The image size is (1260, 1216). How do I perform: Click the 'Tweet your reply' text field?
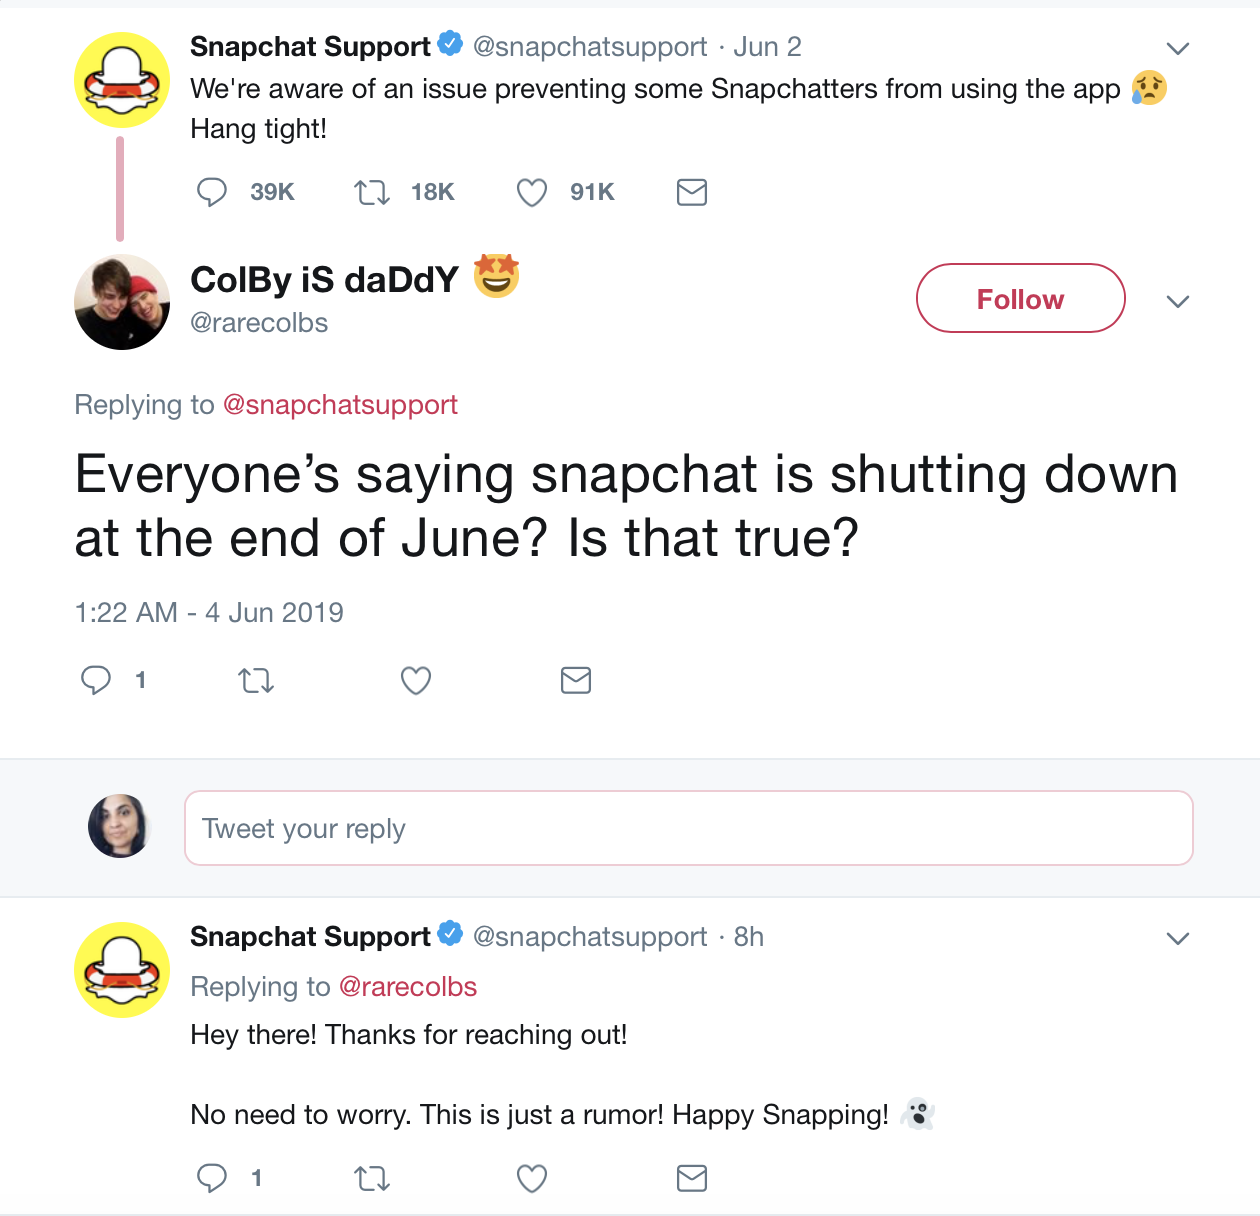coord(688,828)
